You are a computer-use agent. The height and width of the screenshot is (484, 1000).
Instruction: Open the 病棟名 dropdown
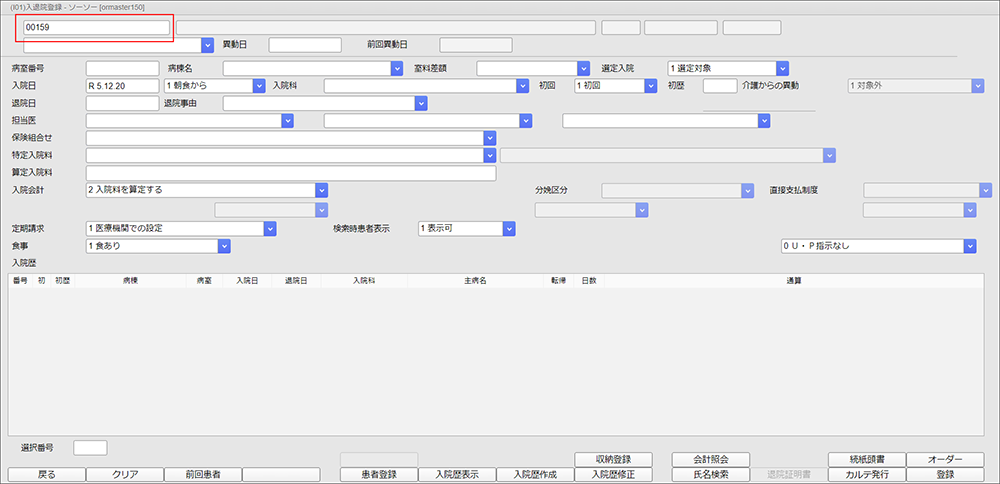(x=396, y=69)
